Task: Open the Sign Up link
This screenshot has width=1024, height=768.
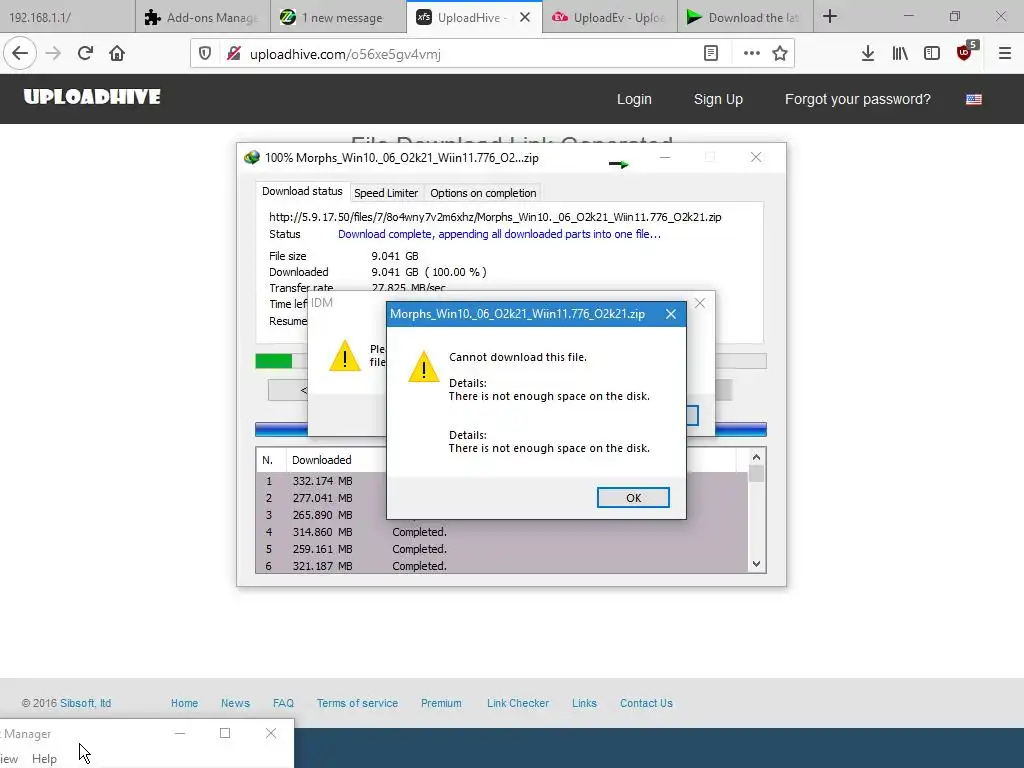Action: (718, 99)
